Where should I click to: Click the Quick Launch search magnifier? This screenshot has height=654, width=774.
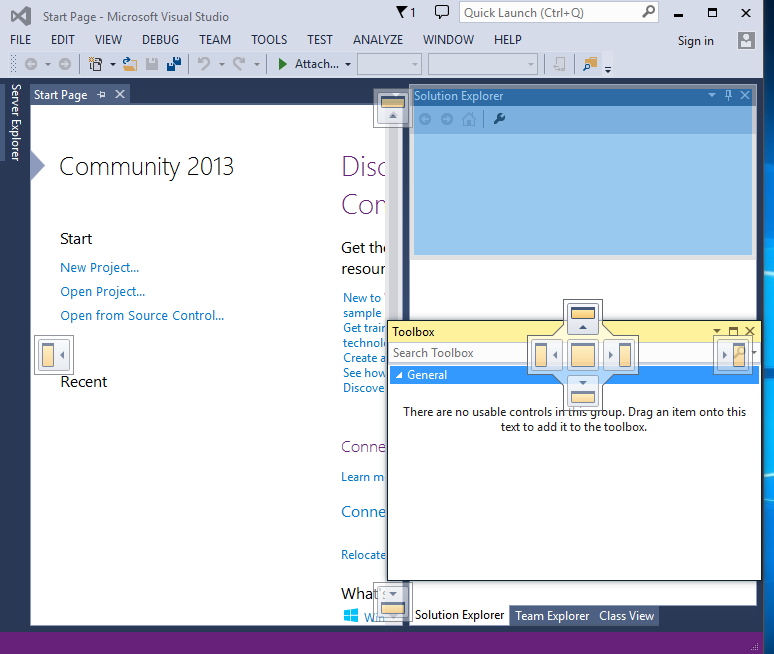pos(648,12)
